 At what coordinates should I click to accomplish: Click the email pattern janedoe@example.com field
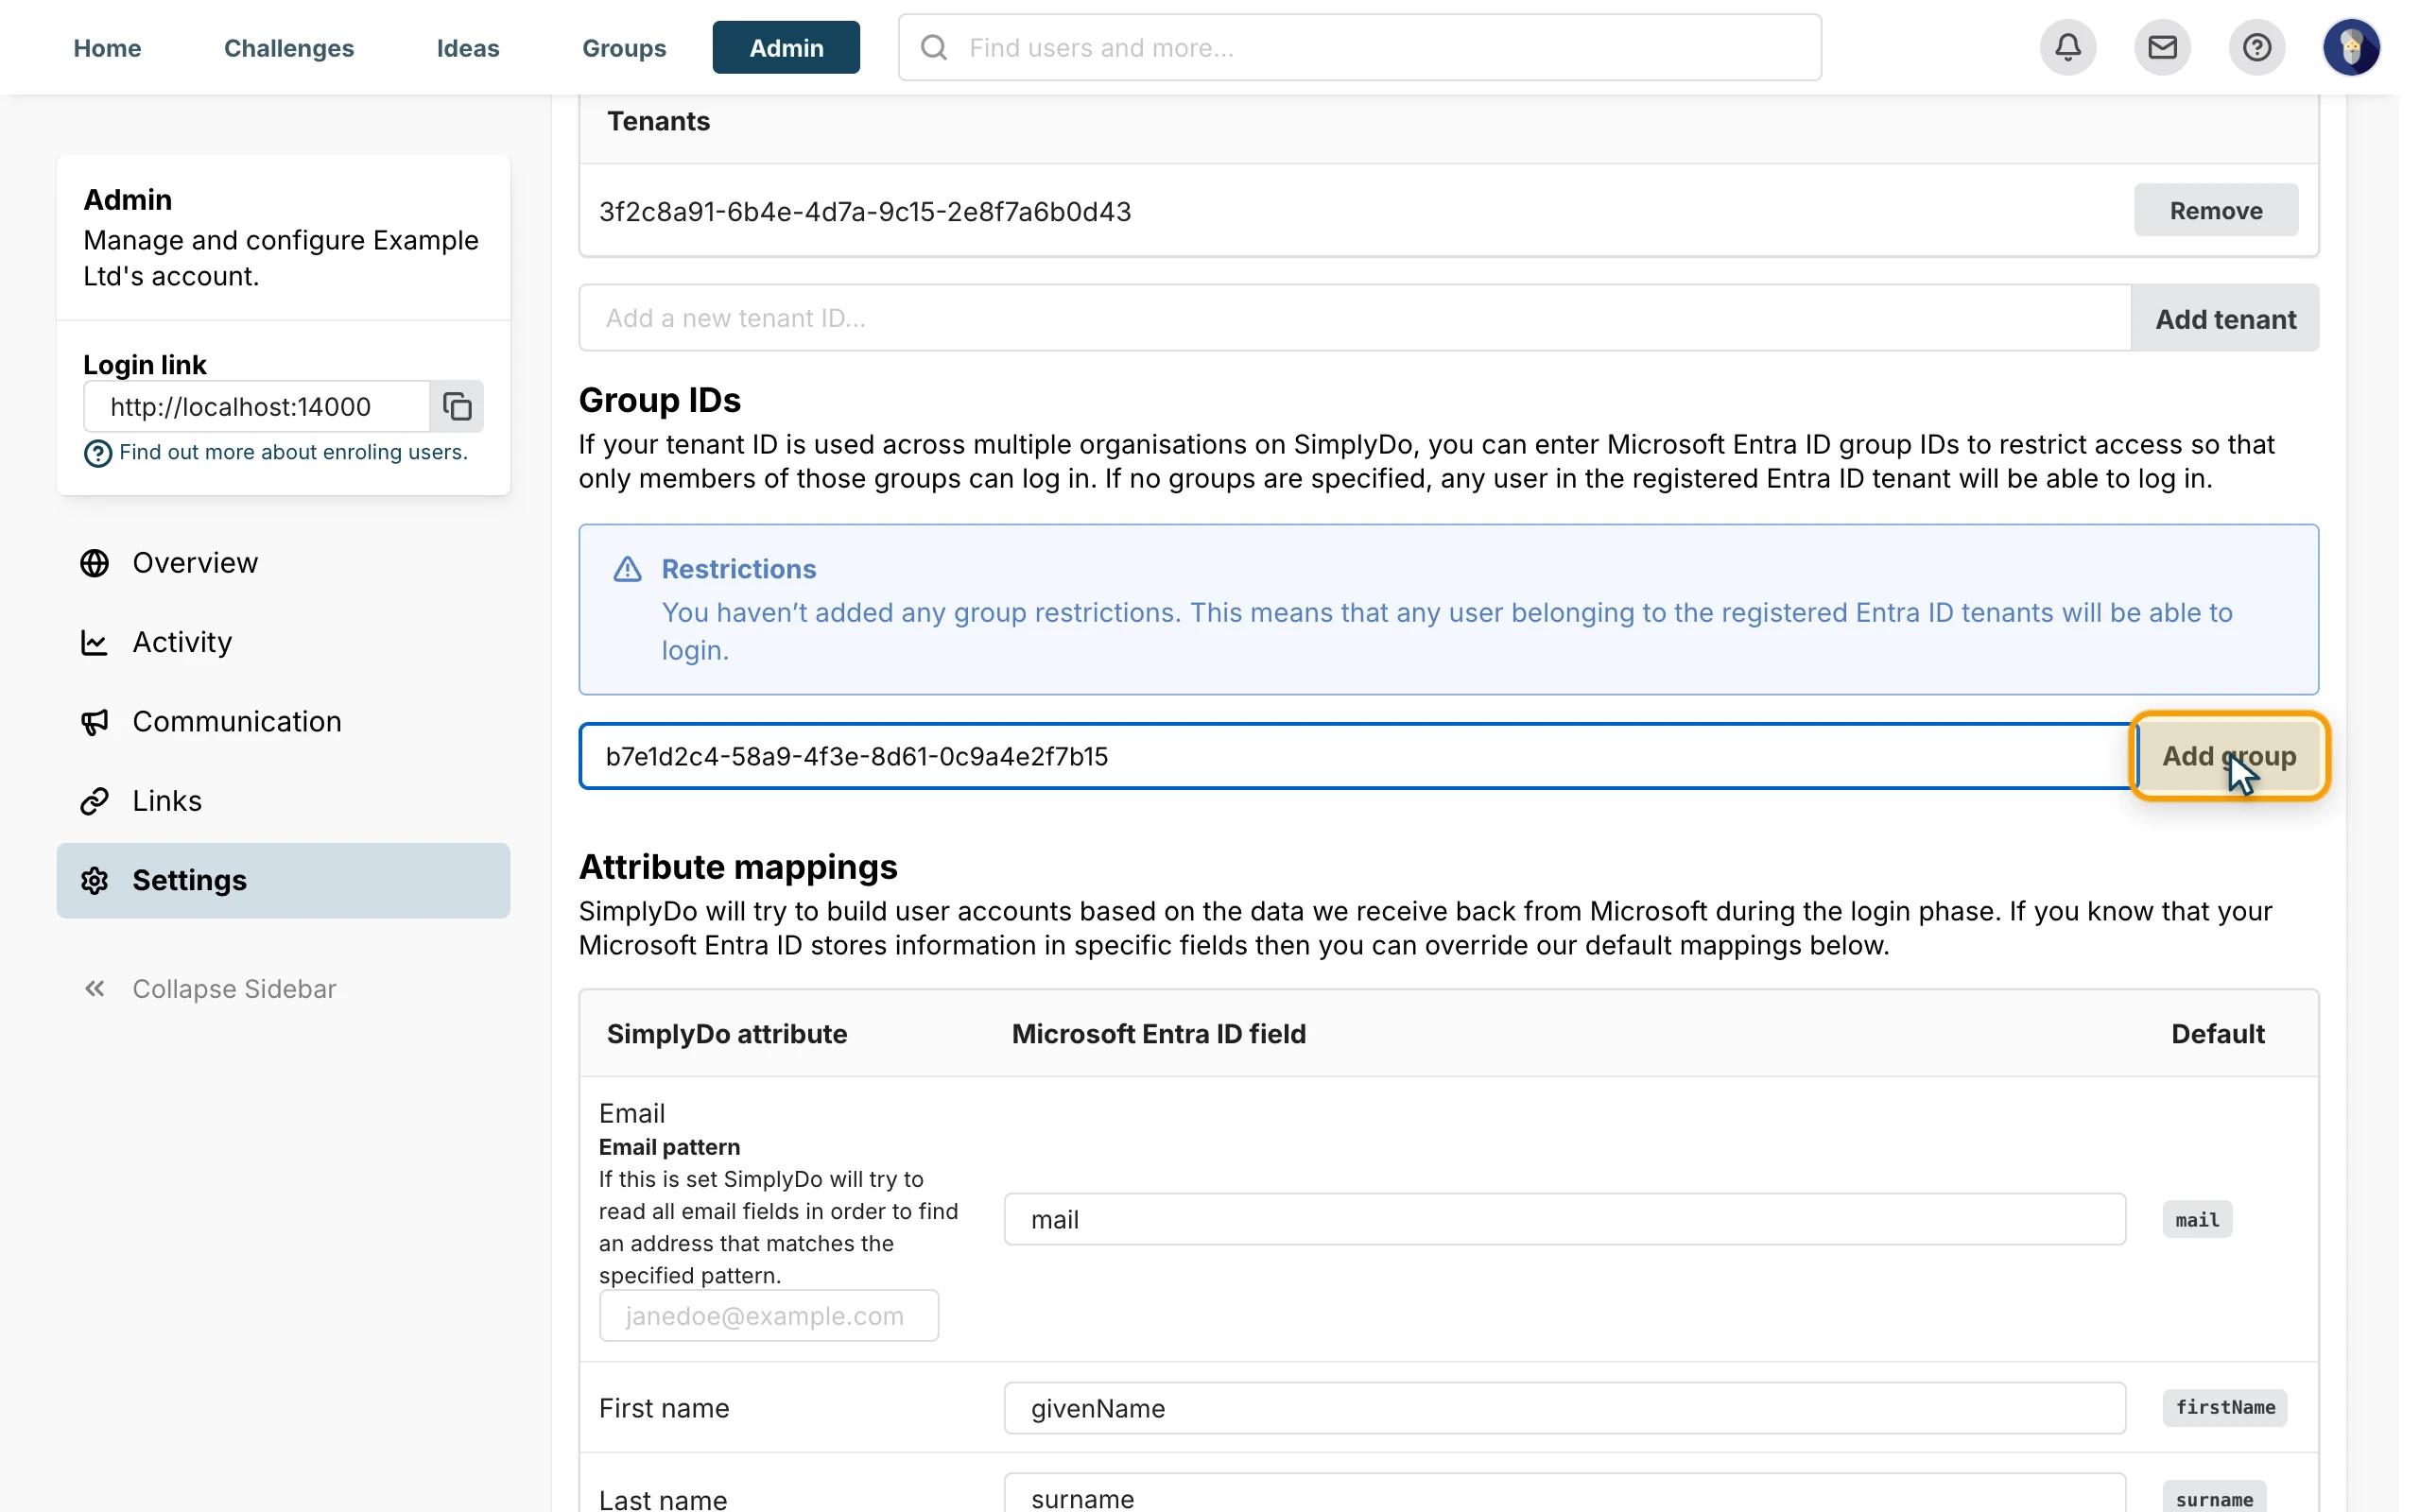768,1315
